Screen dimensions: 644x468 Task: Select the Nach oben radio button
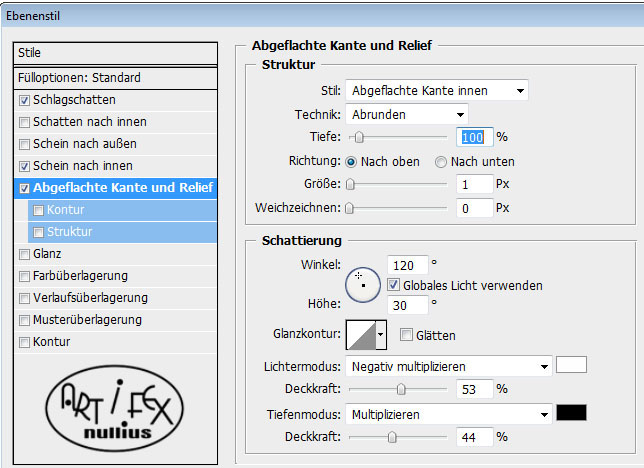(351, 162)
